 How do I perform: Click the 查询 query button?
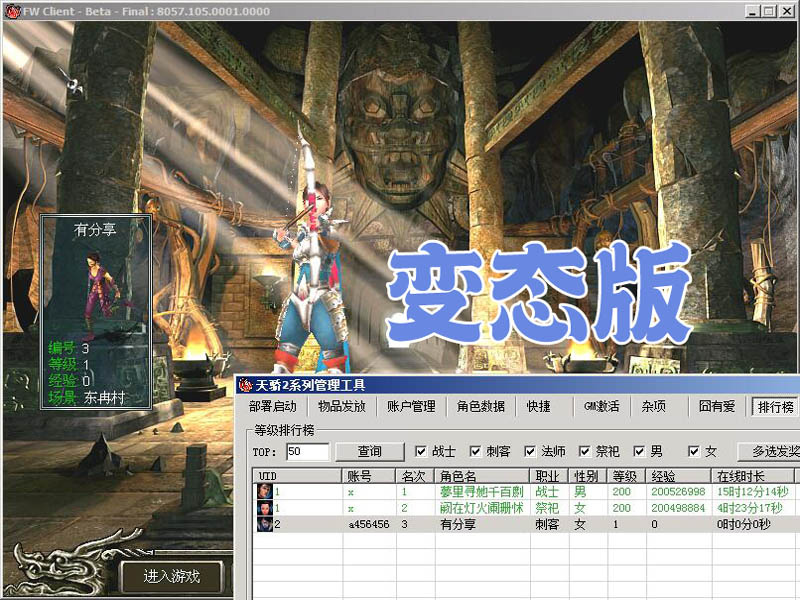(x=369, y=452)
